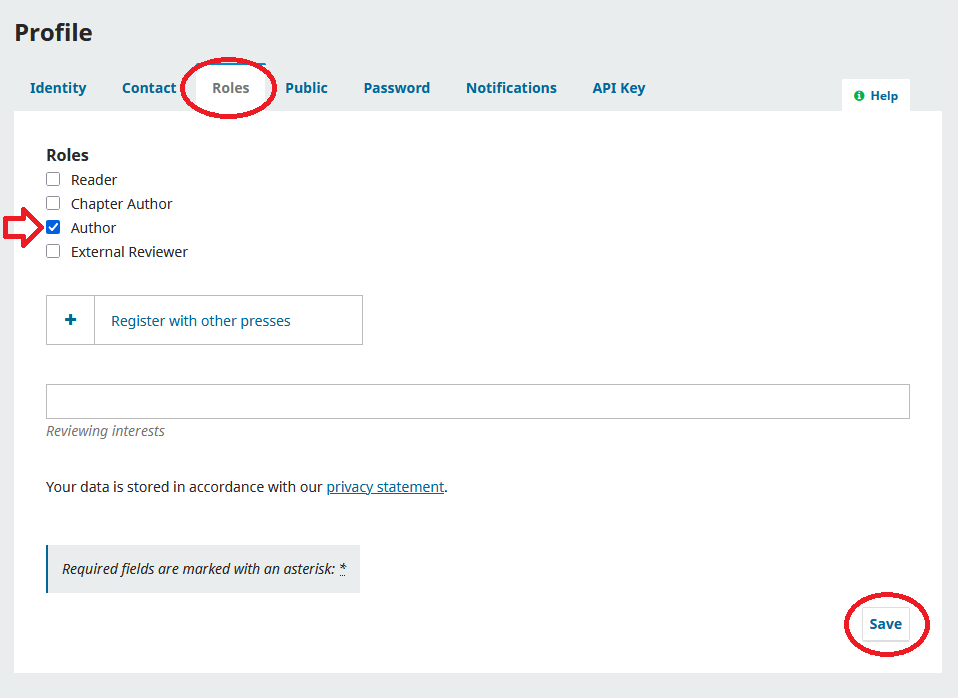958x698 pixels.
Task: Open the Identity tab
Action: click(x=58, y=88)
